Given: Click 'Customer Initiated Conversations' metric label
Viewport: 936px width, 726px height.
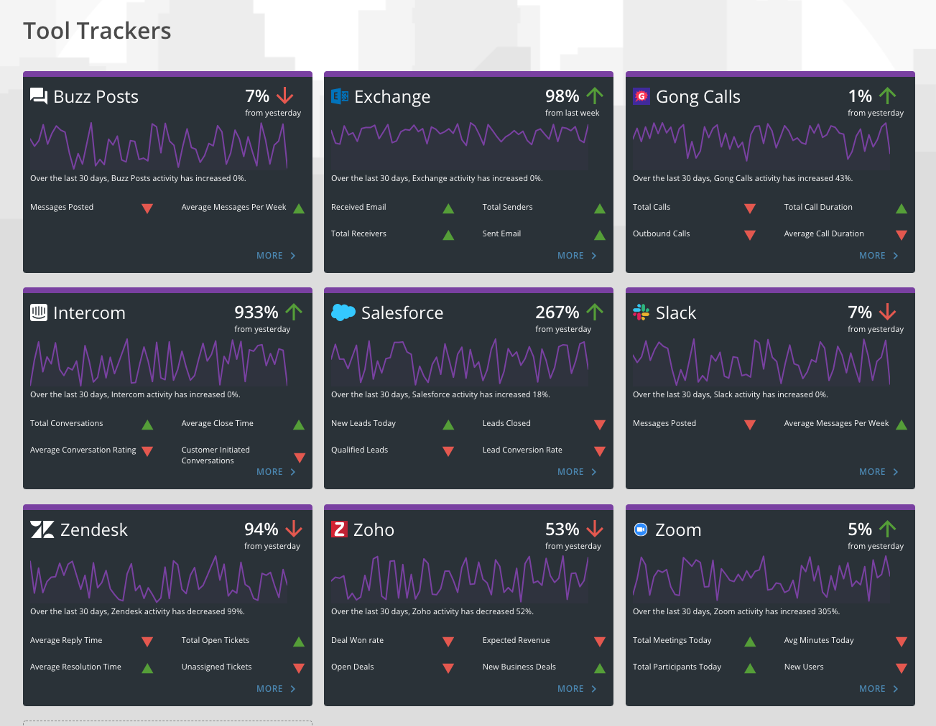Looking at the screenshot, I should coord(215,455).
